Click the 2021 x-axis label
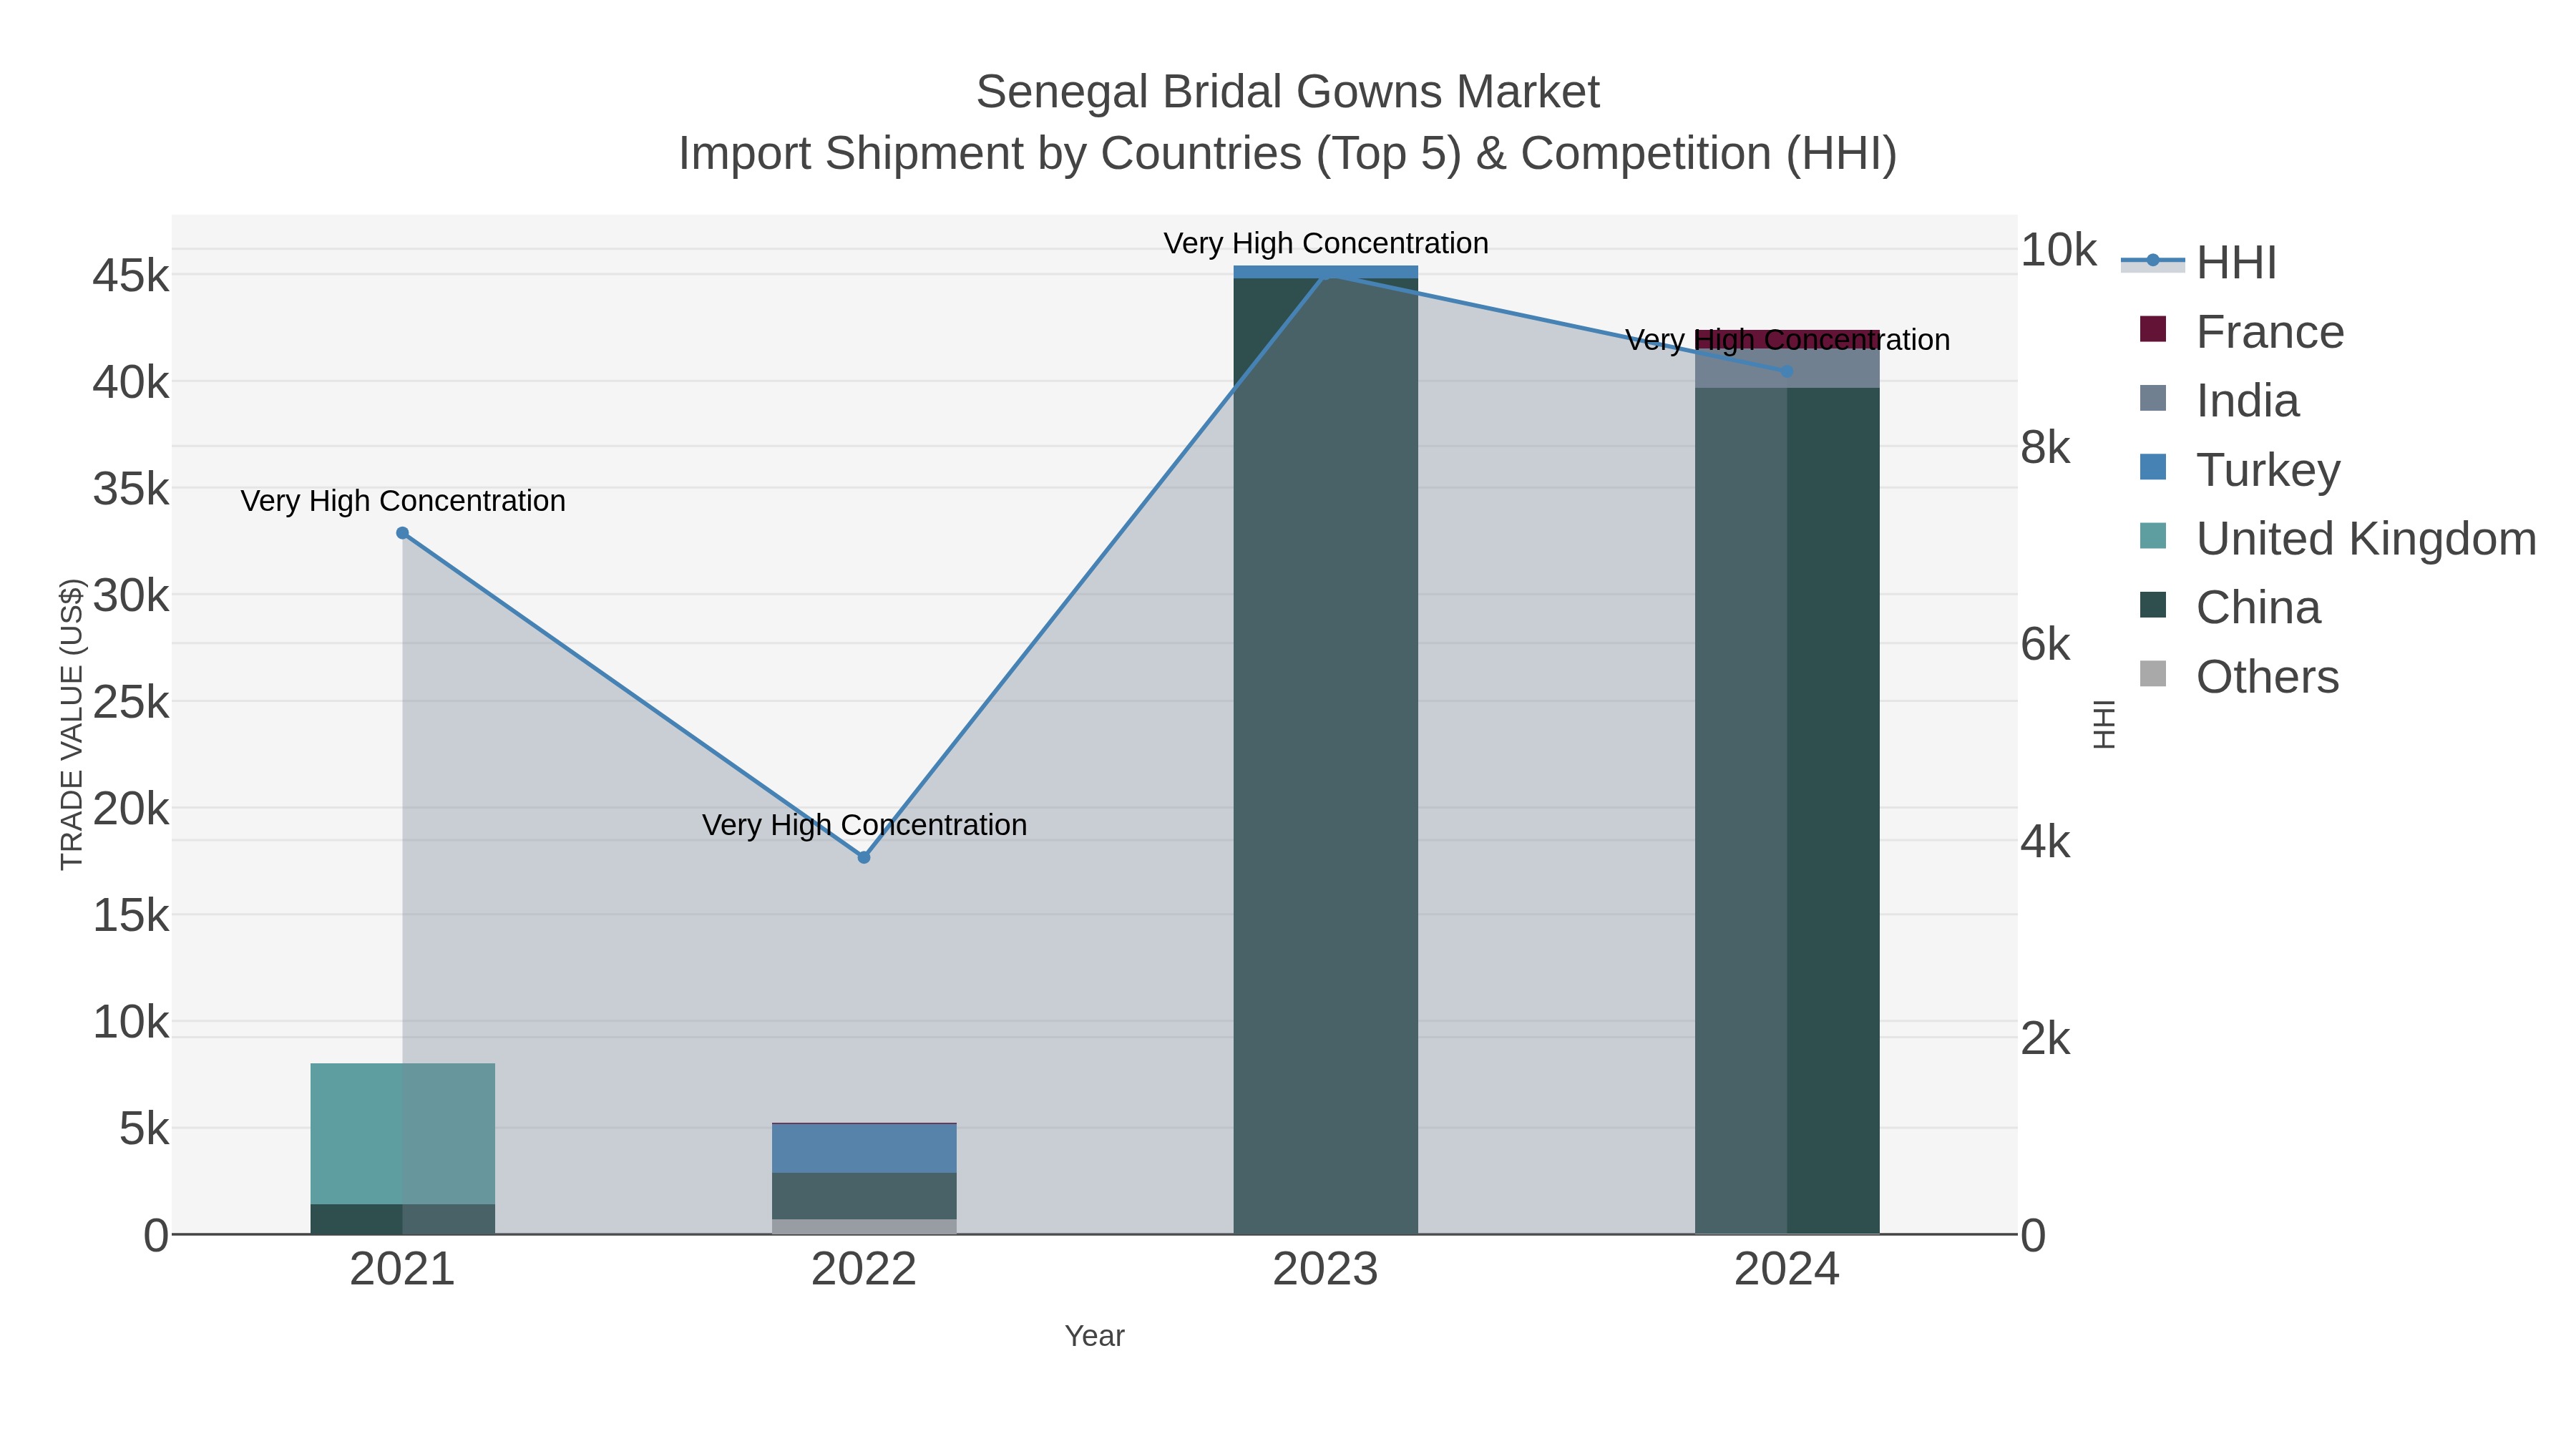This screenshot has width=2576, height=1449. pyautogui.click(x=403, y=1270)
